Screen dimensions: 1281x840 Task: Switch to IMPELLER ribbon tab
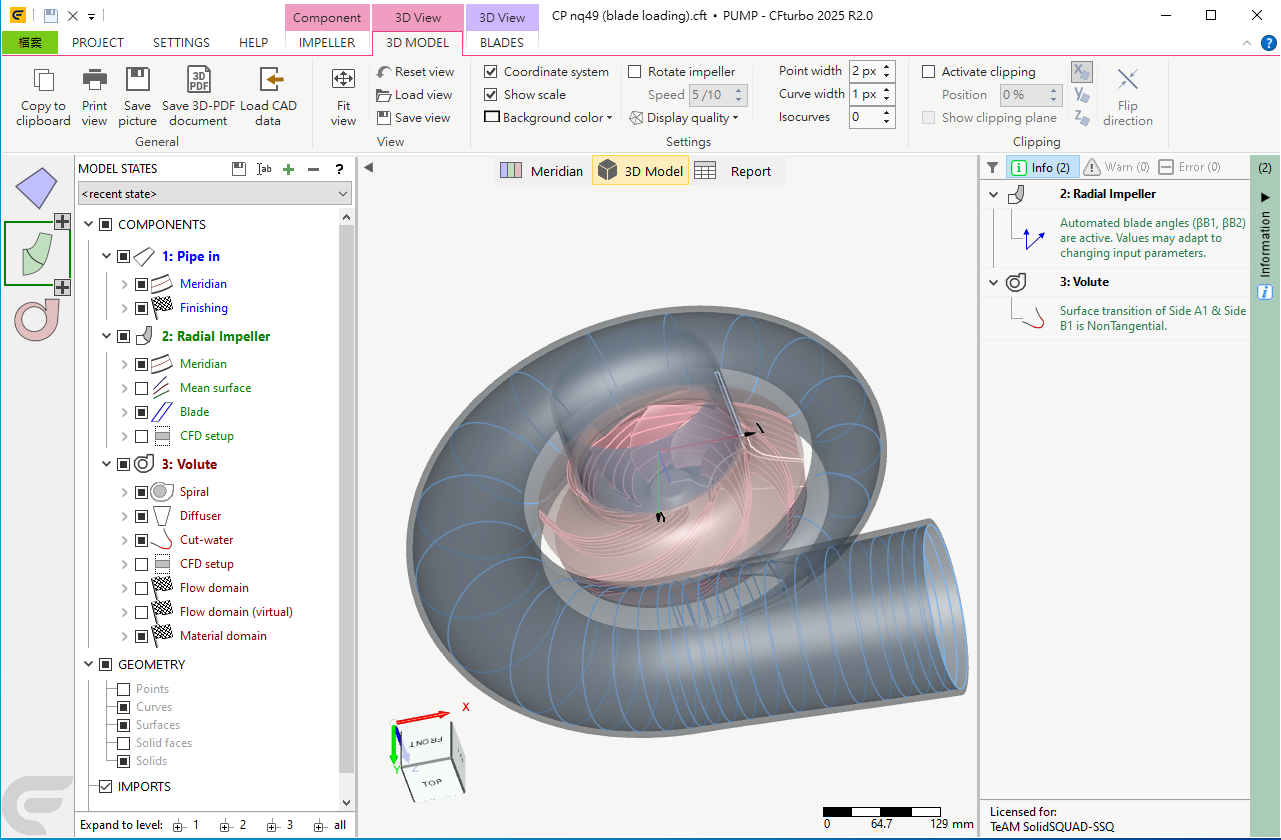(327, 43)
